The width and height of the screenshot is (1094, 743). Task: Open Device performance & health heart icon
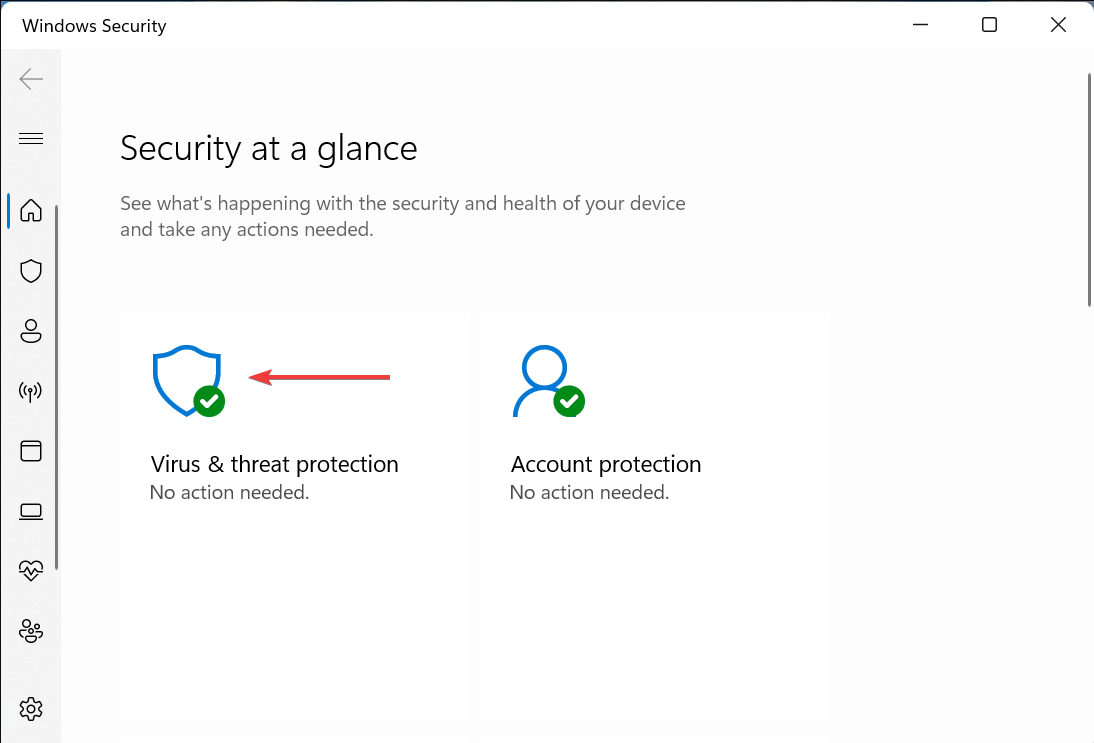pyautogui.click(x=31, y=571)
